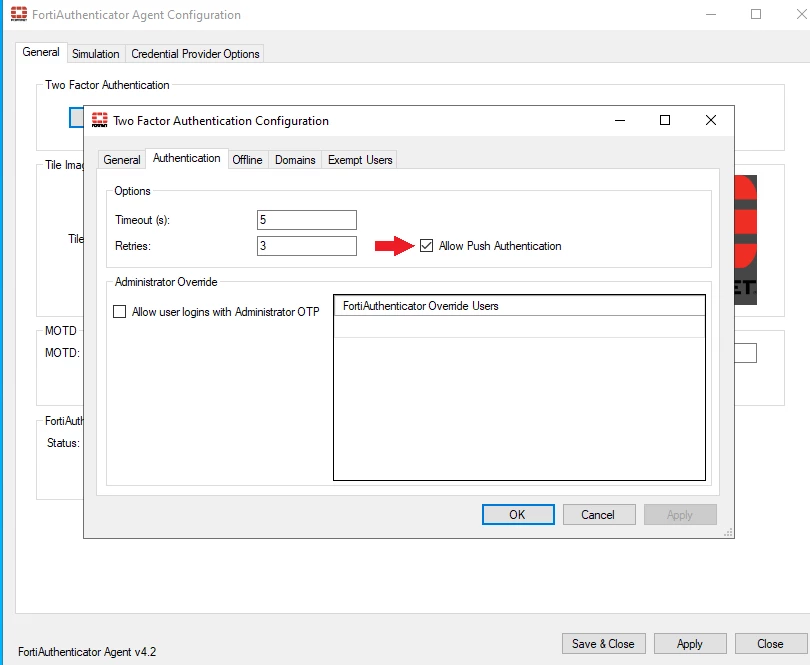Focus the Retries field
810x665 pixels.
pos(307,245)
